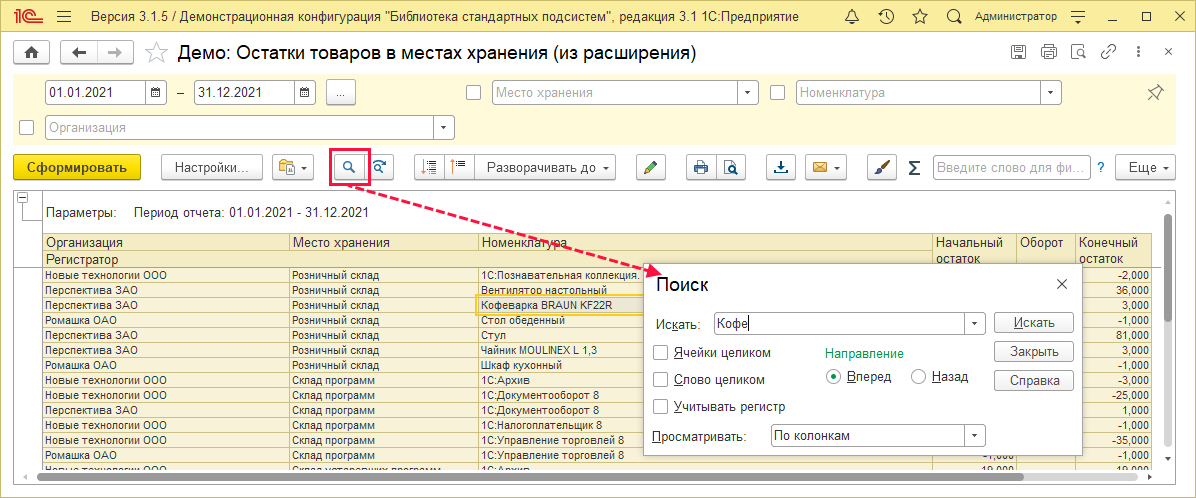Screen dimensions: 1196x498
Task: Select the Вперед direction radio
Action: tap(834, 377)
